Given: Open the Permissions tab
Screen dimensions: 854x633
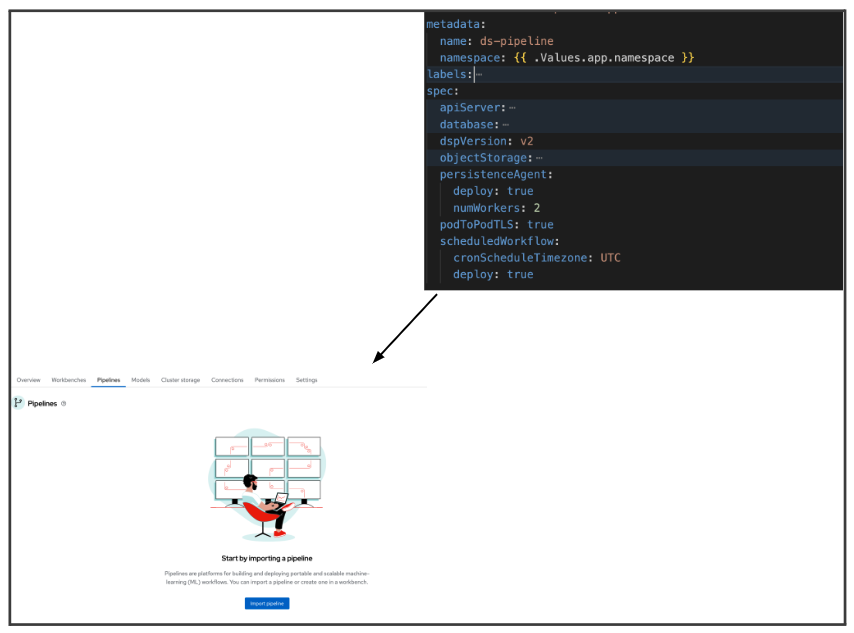Looking at the screenshot, I should [x=269, y=380].
